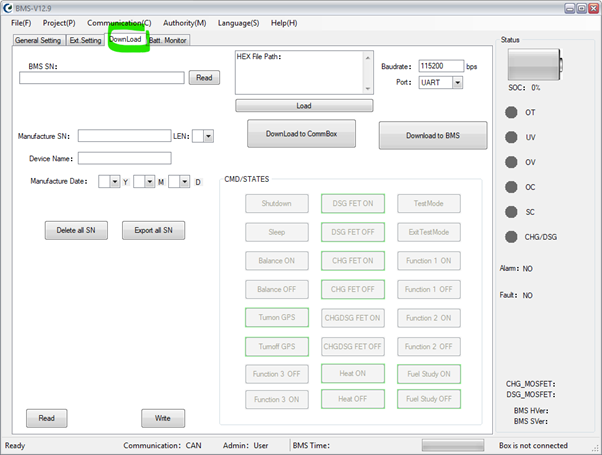Click the Shutdown command button
Screen dimensions: 602x455
pyautogui.click(x=277, y=204)
